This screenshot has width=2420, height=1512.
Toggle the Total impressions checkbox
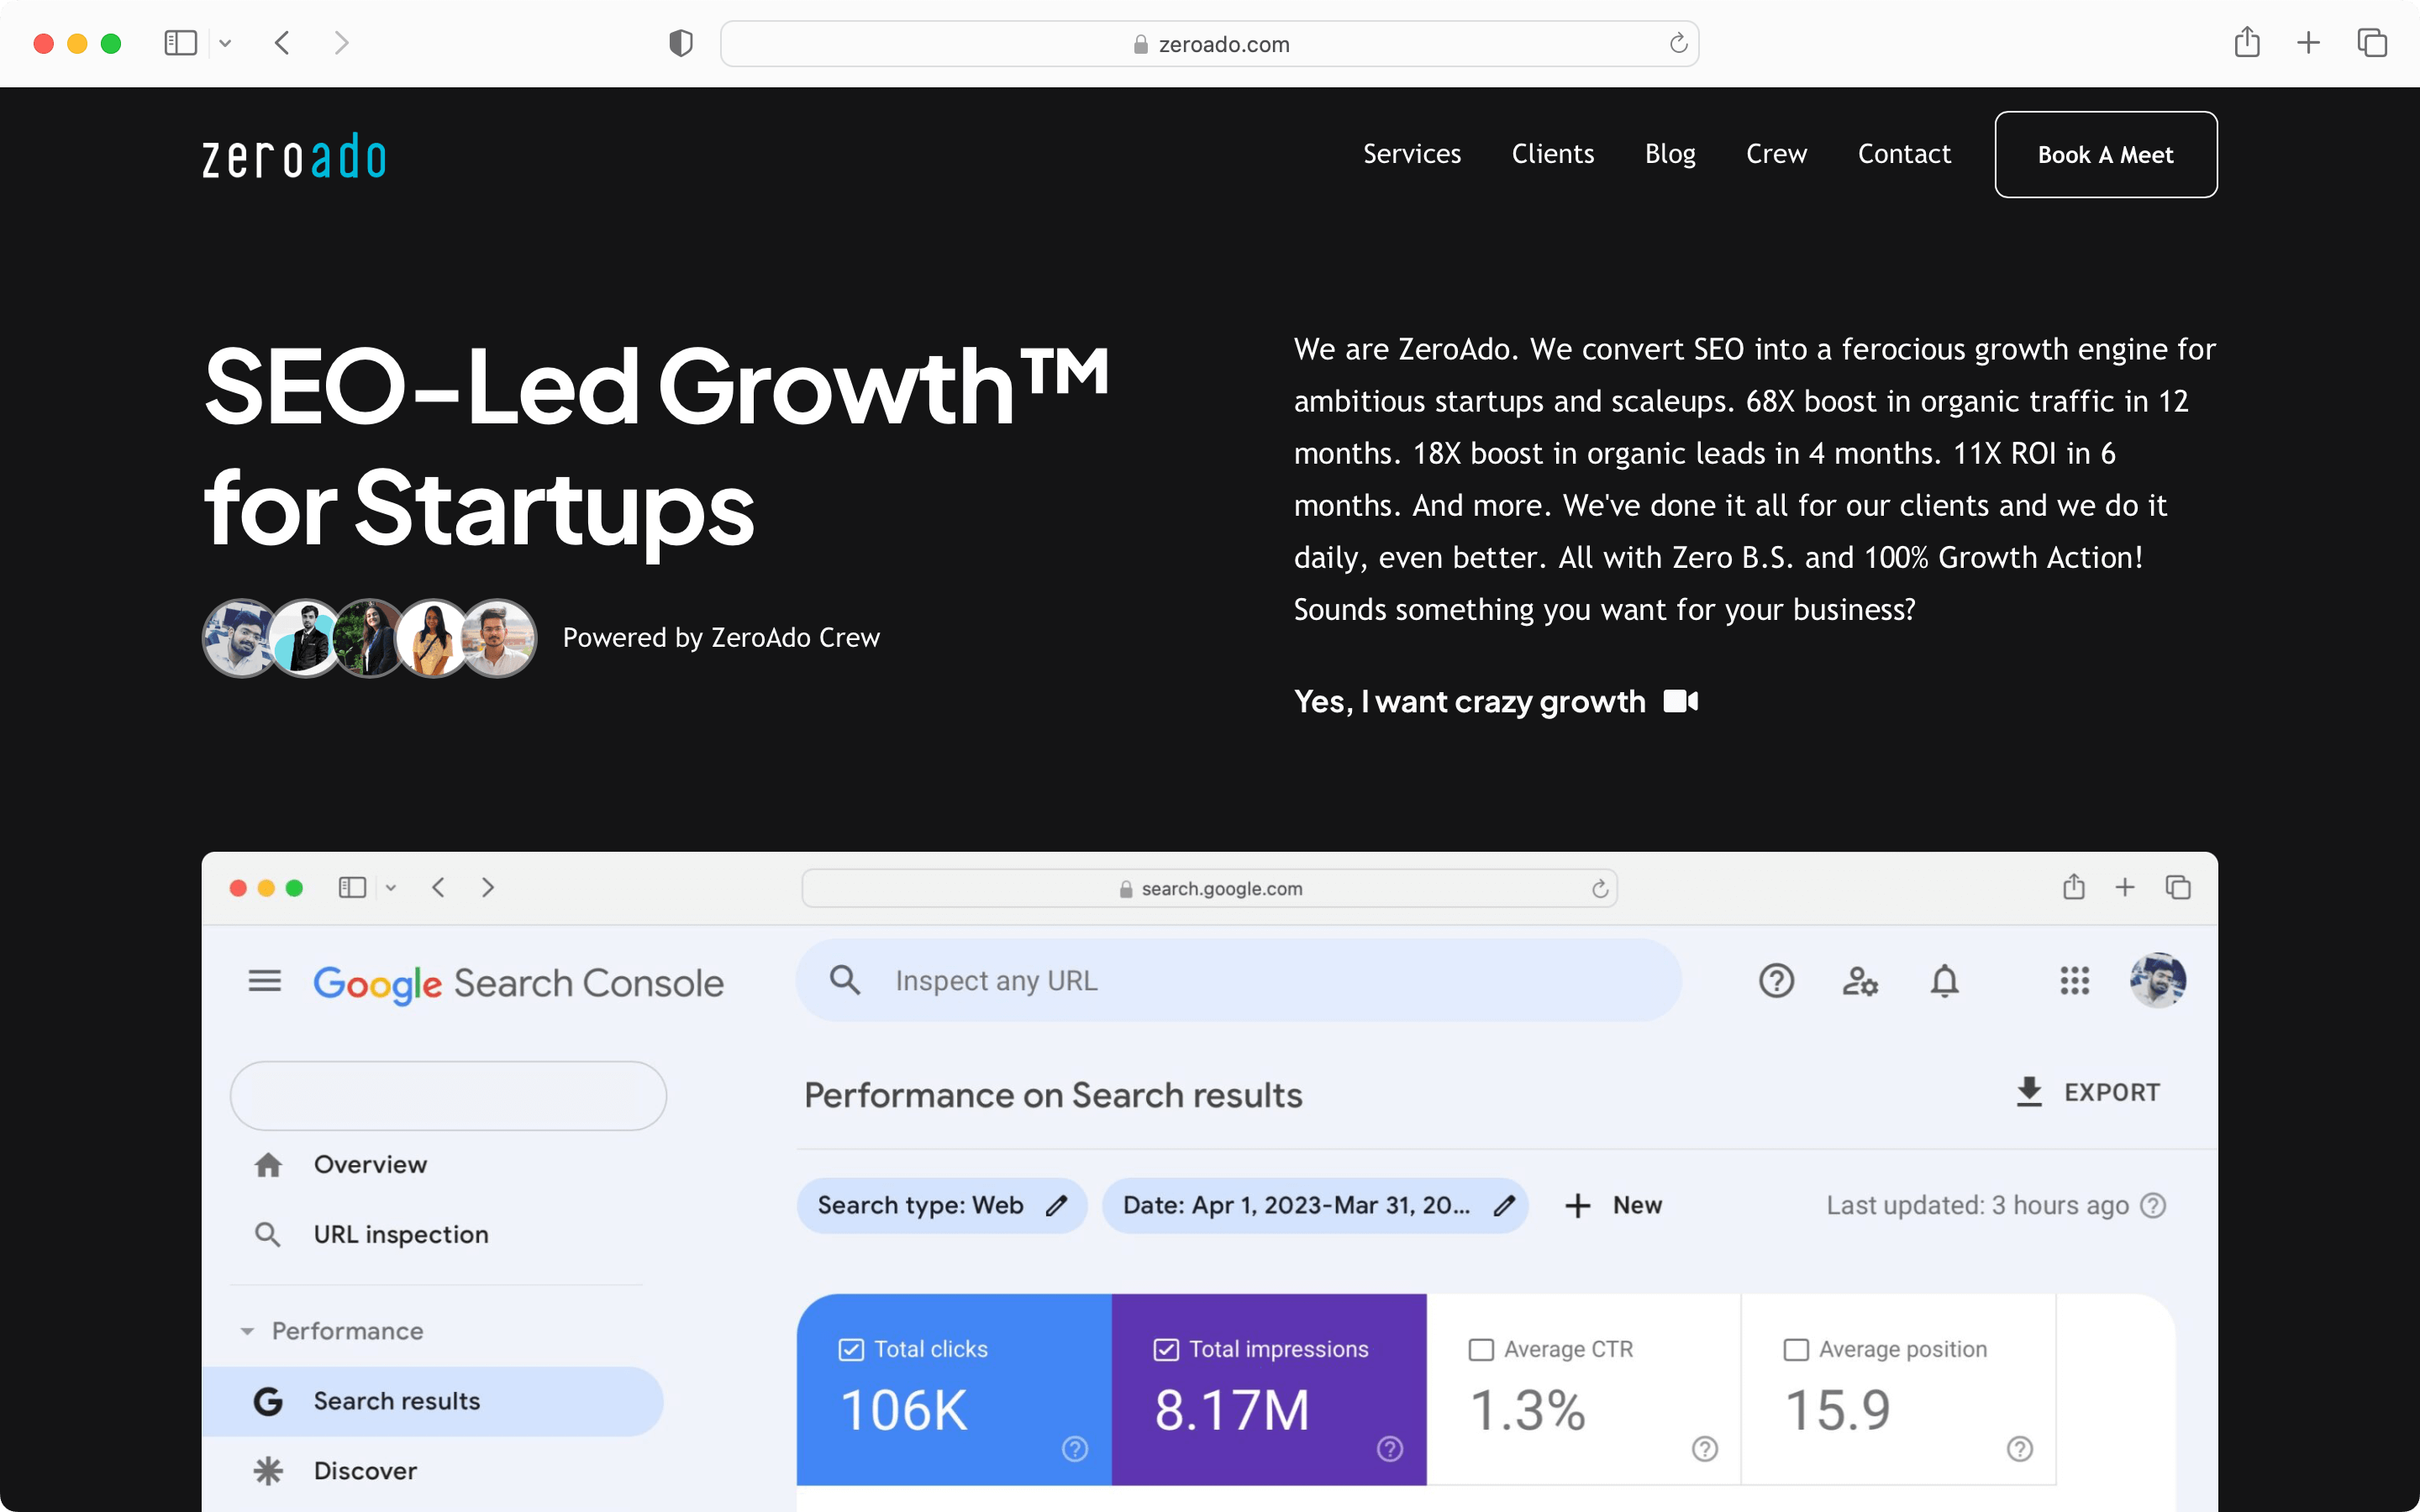(x=1166, y=1349)
